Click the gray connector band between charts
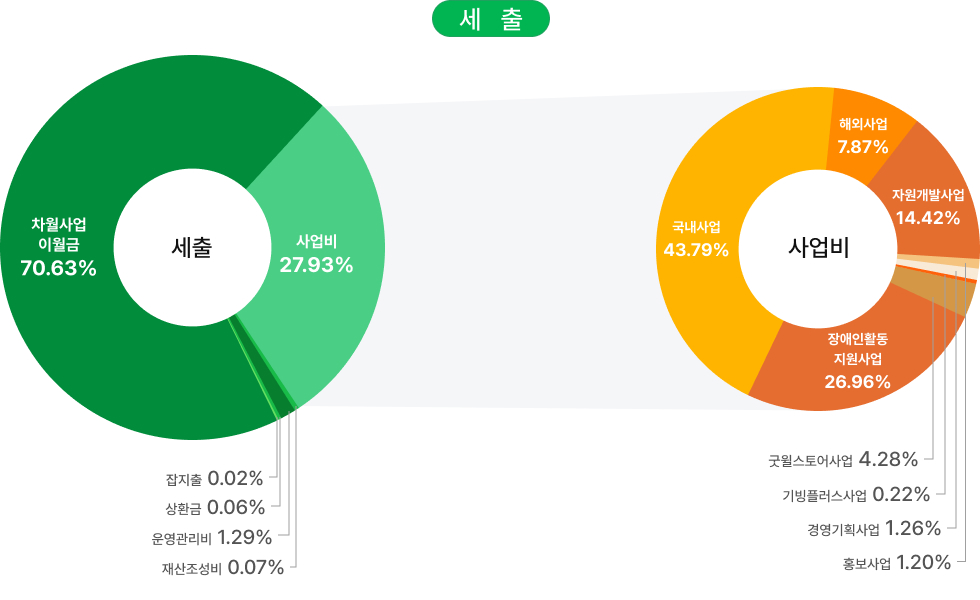The height and width of the screenshot is (600, 980). [520, 250]
